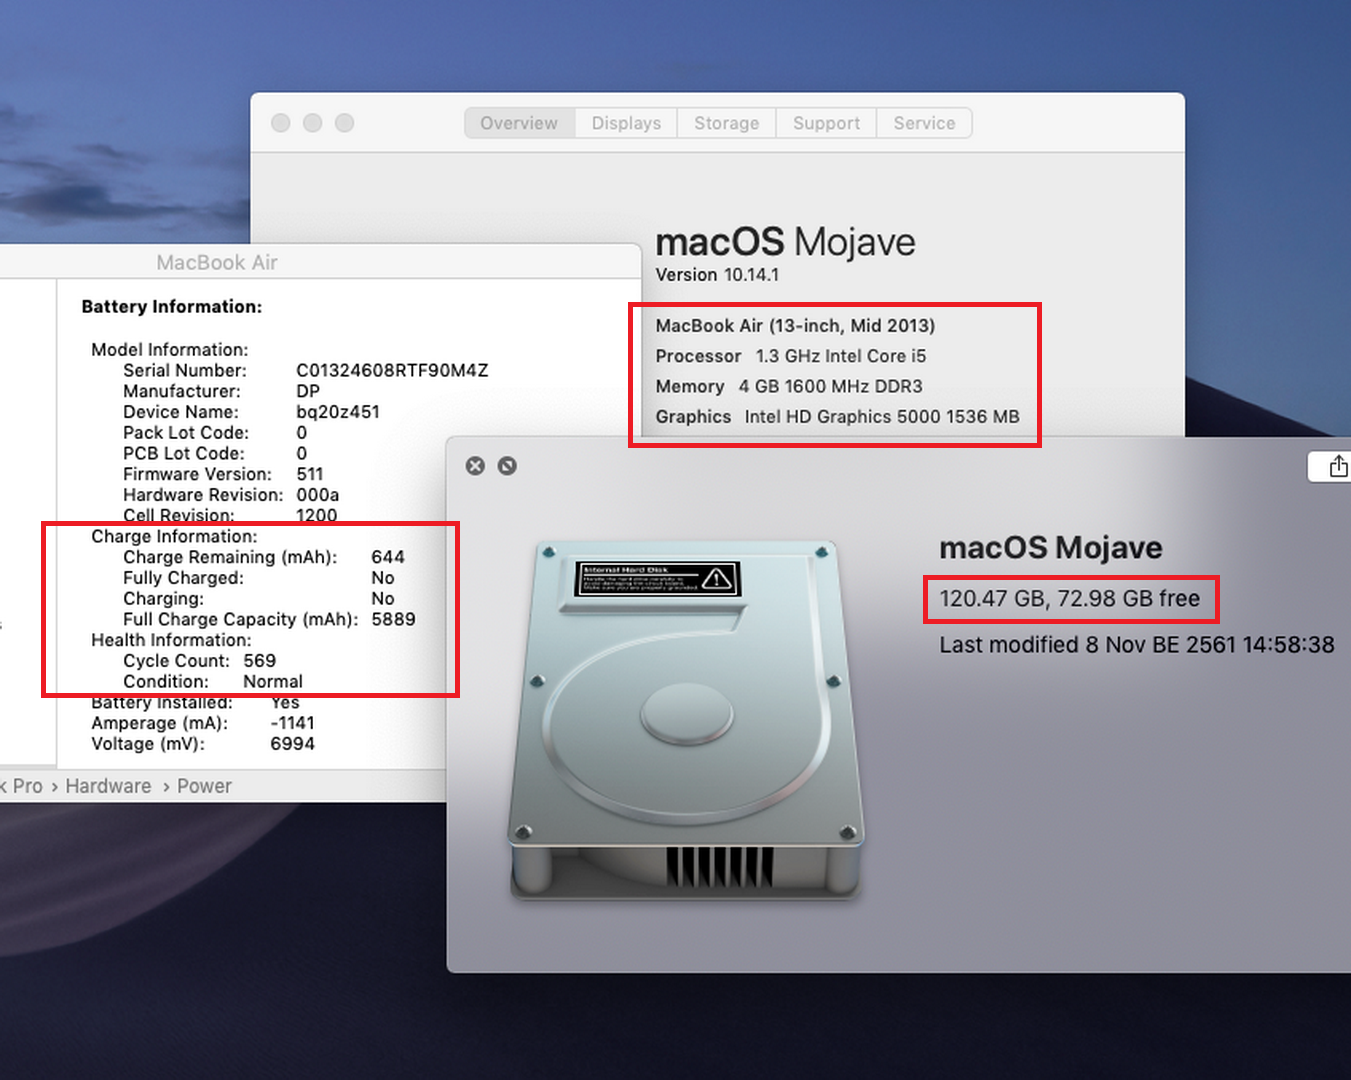Click the Power breadcrumb in path bar
The image size is (1351, 1080).
coord(204,786)
